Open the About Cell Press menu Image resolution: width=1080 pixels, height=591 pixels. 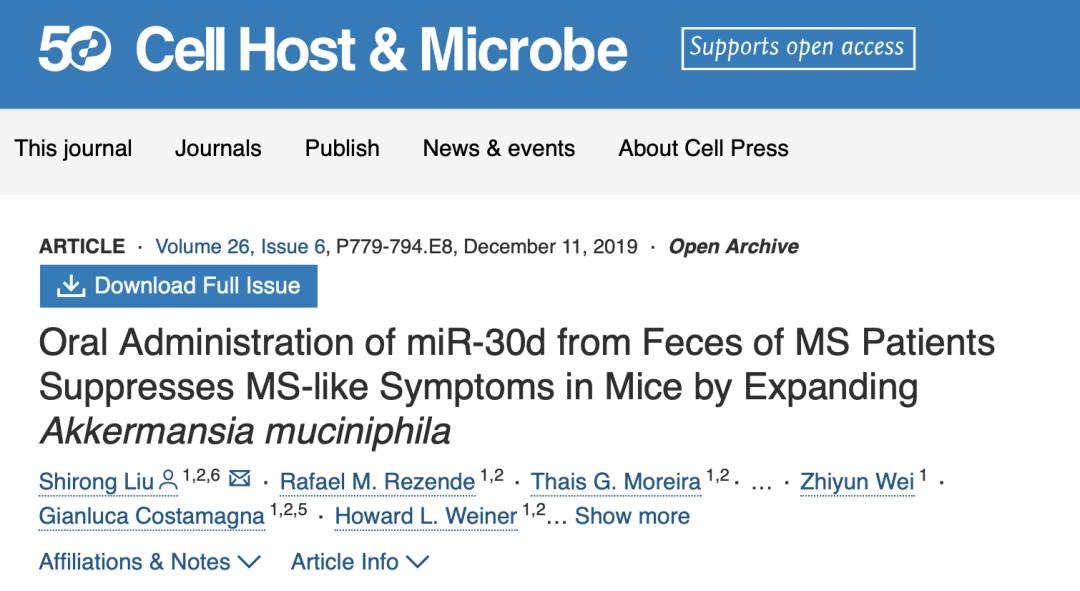(x=703, y=148)
